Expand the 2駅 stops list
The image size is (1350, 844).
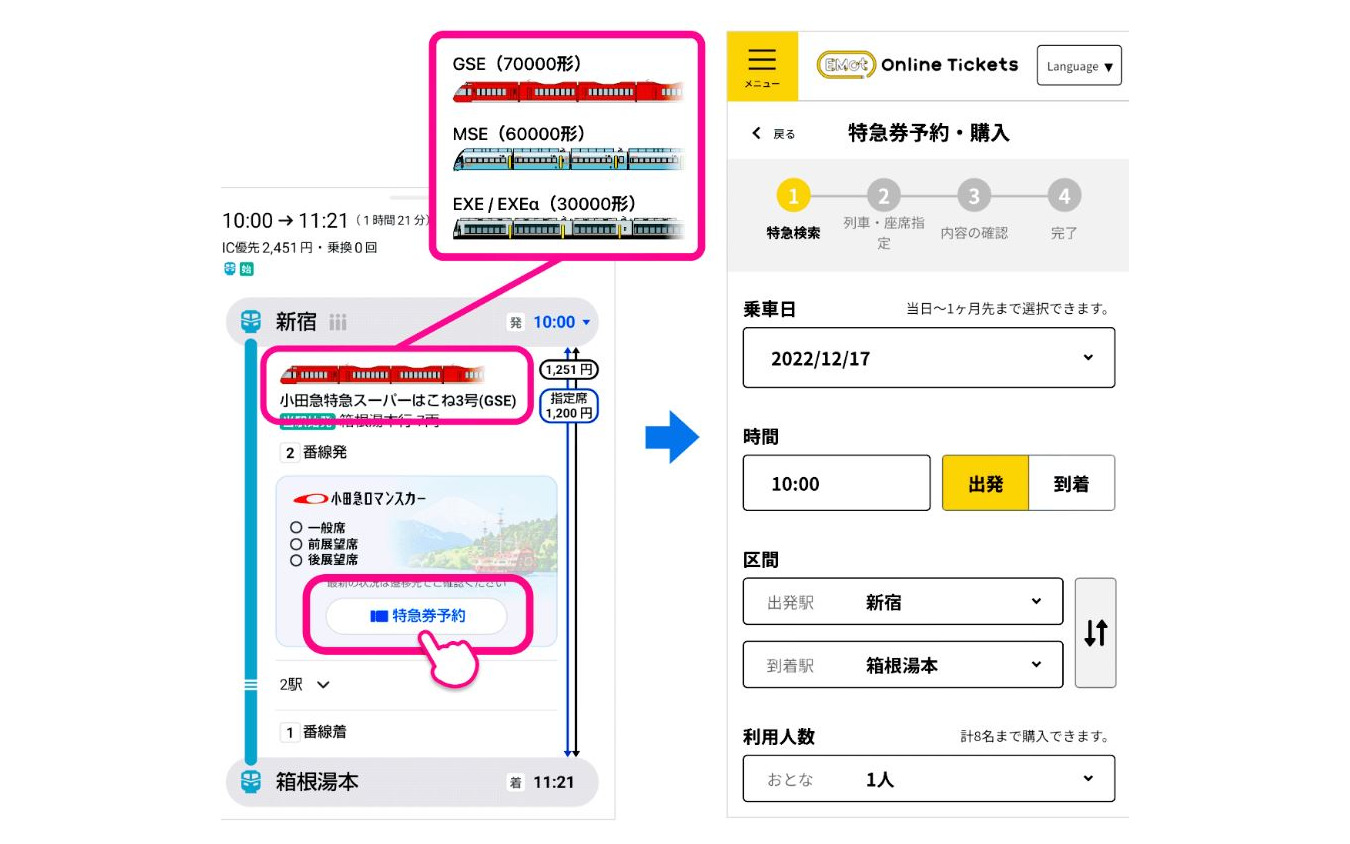tap(305, 685)
